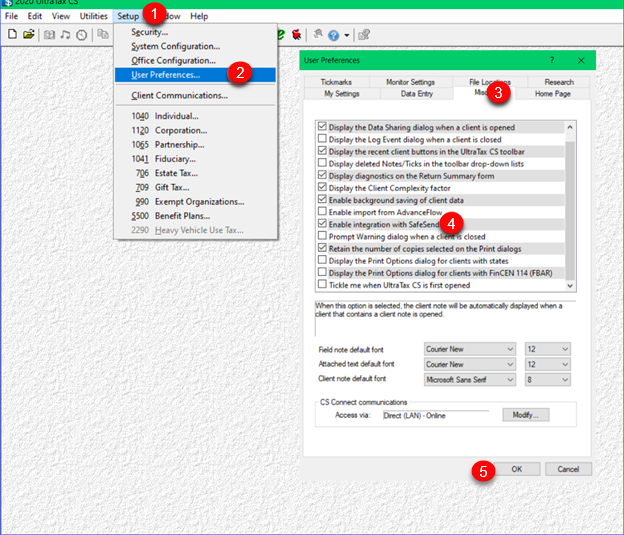Switch to the Tickmarks tab
Viewport: 624px width, 535px height.
coord(336,82)
